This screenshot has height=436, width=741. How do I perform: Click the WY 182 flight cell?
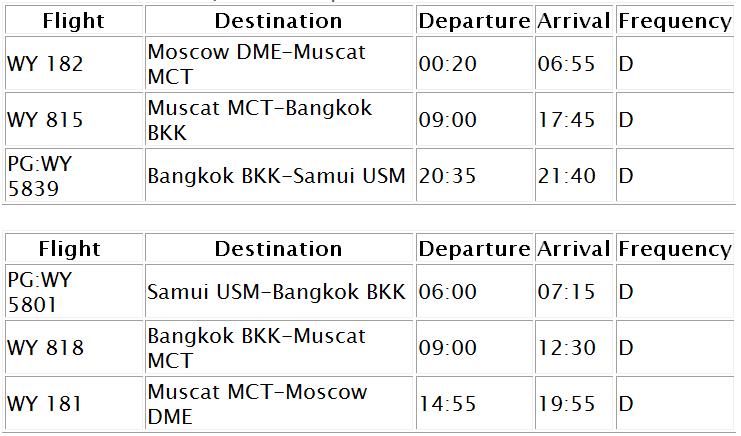point(74,63)
